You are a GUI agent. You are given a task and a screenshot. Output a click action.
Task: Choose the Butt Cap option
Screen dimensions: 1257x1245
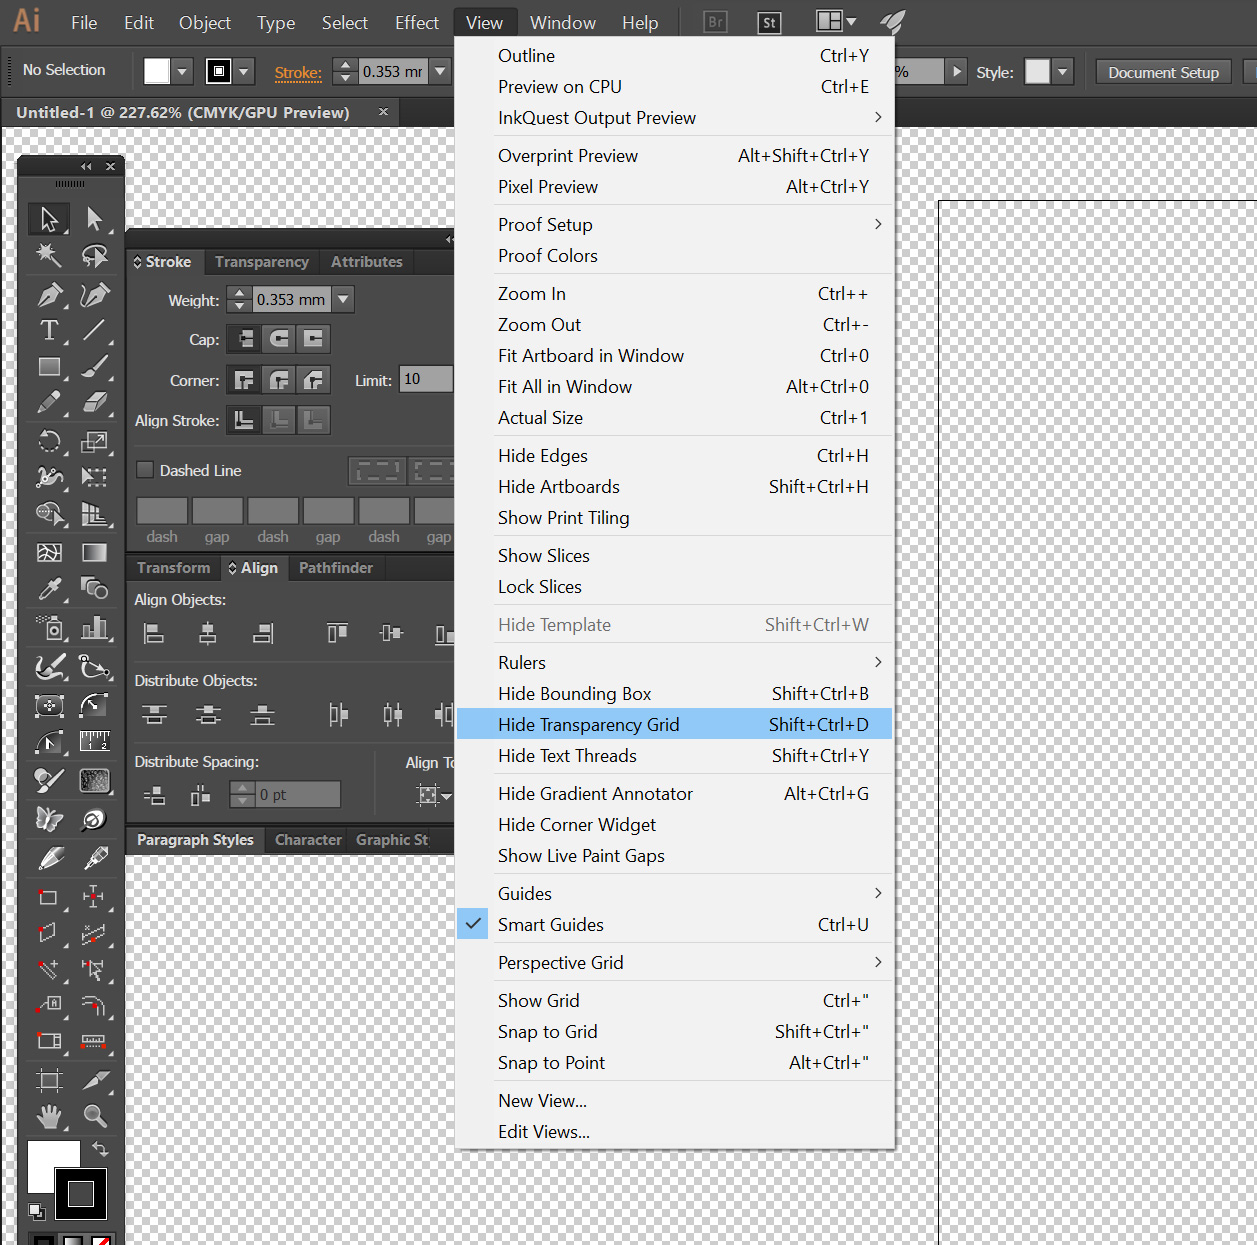[x=245, y=339]
